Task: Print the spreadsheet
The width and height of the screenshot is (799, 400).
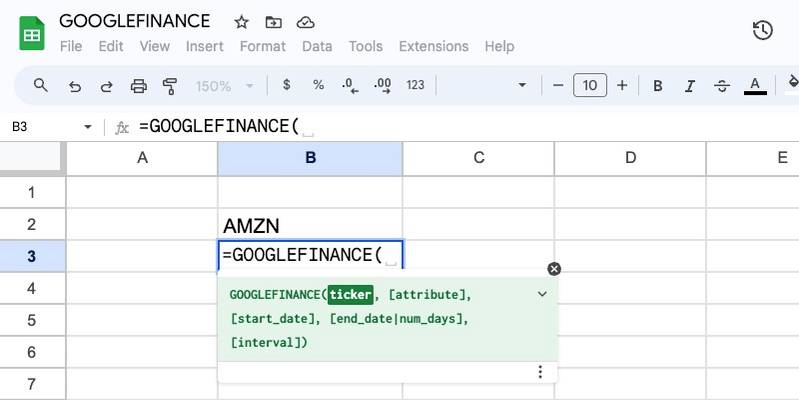Action: [x=139, y=86]
